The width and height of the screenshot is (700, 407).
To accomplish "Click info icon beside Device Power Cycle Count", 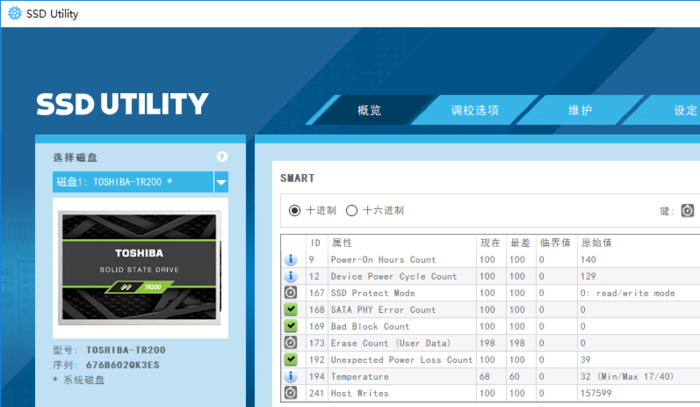I will 291,276.
